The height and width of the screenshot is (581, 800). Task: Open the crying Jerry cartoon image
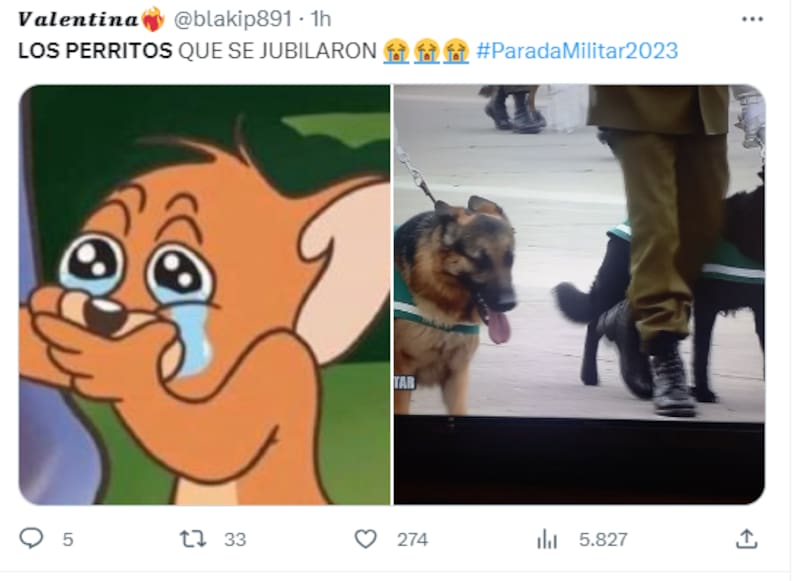[205, 295]
